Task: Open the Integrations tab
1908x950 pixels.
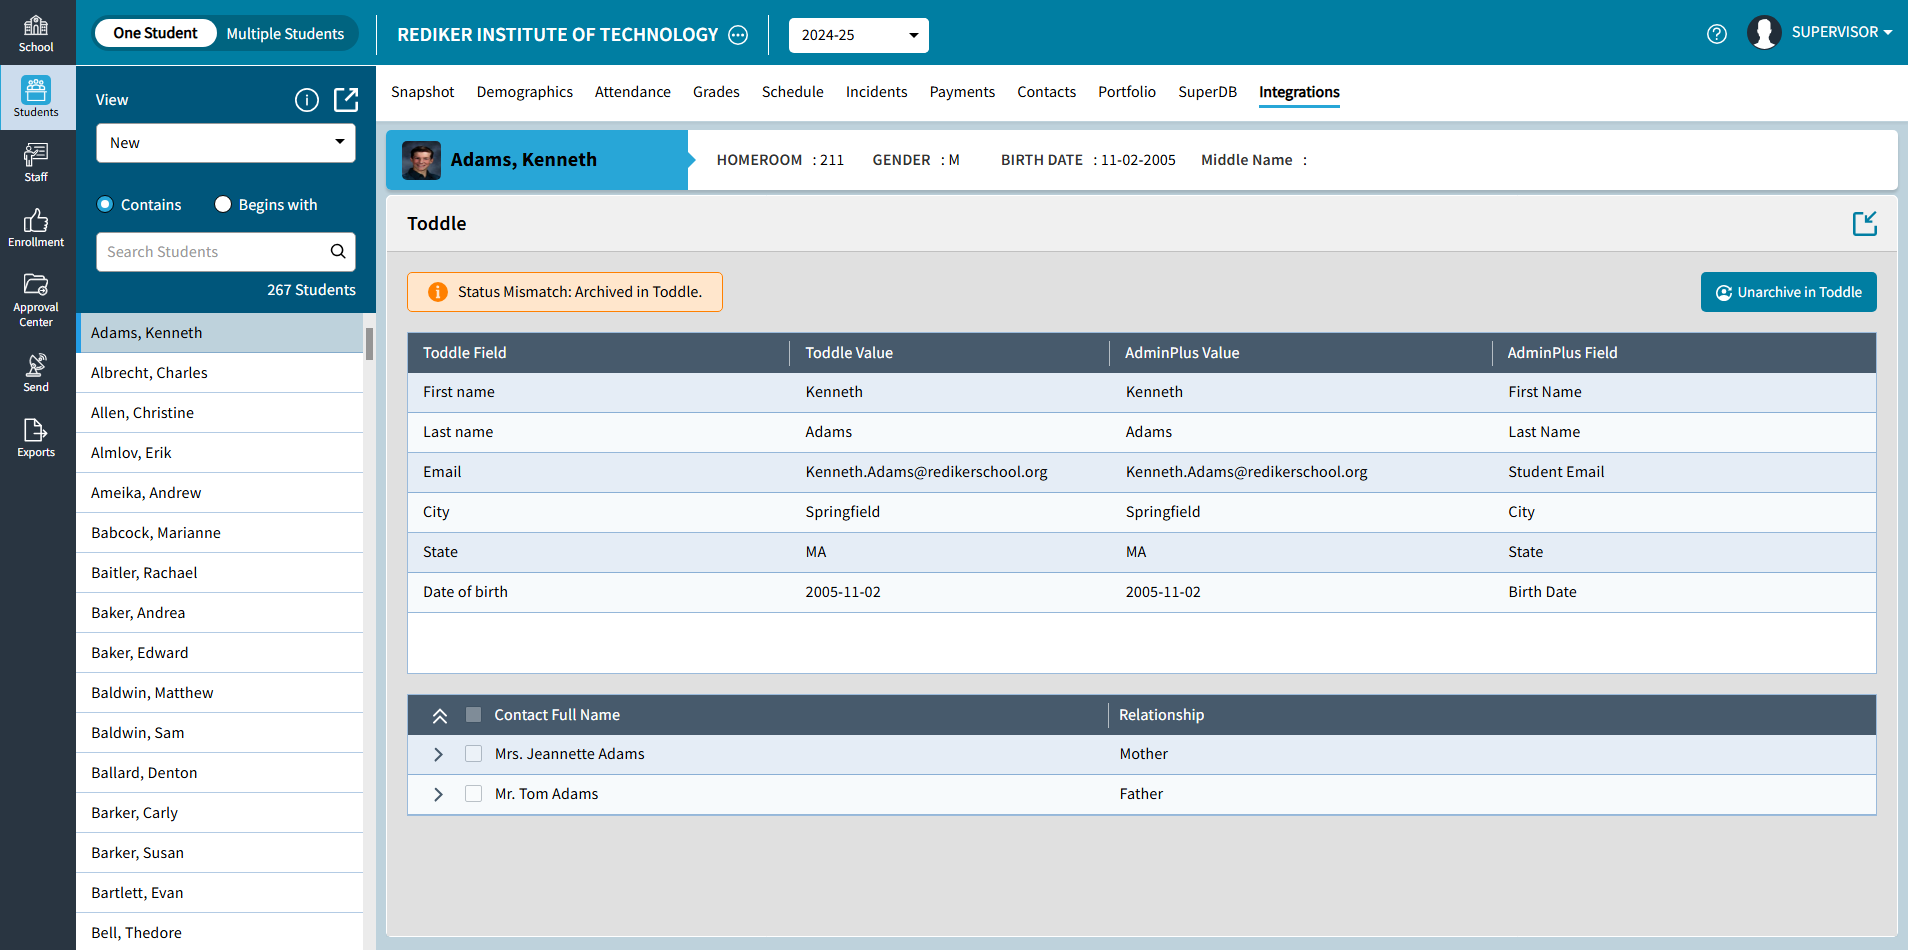Action: tap(1299, 92)
